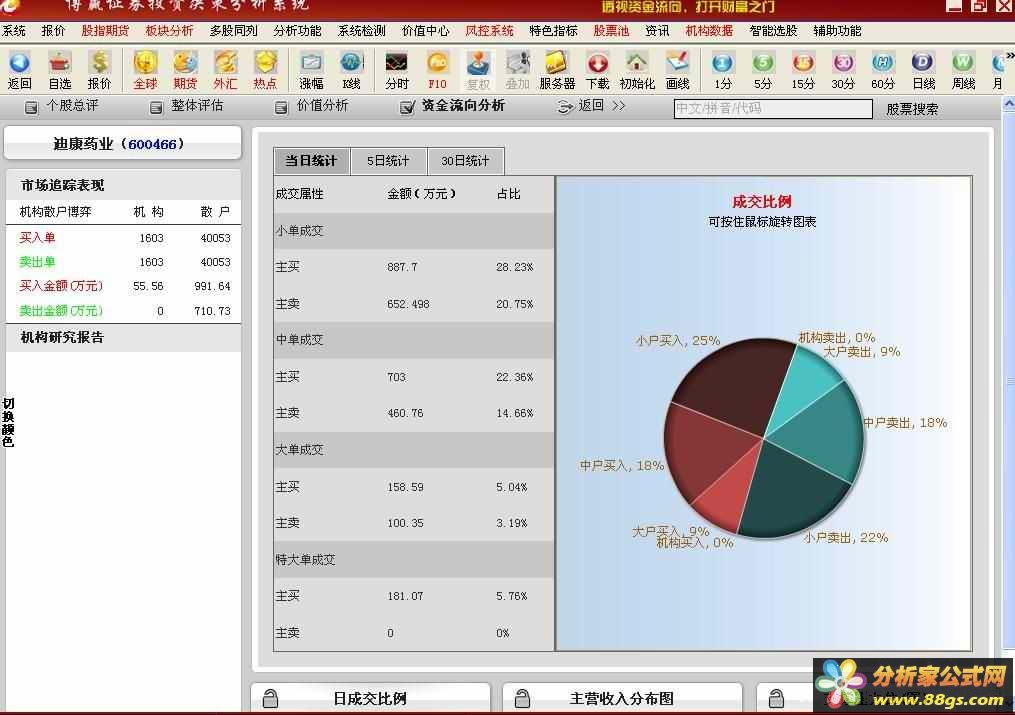This screenshot has height=715, width=1015.
Task: Open the 特色指标 menu
Action: [x=553, y=30]
